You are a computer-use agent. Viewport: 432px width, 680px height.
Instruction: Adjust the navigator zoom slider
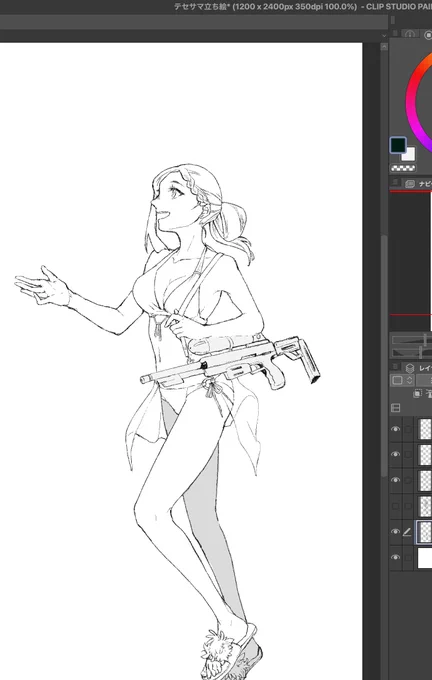pos(412,340)
